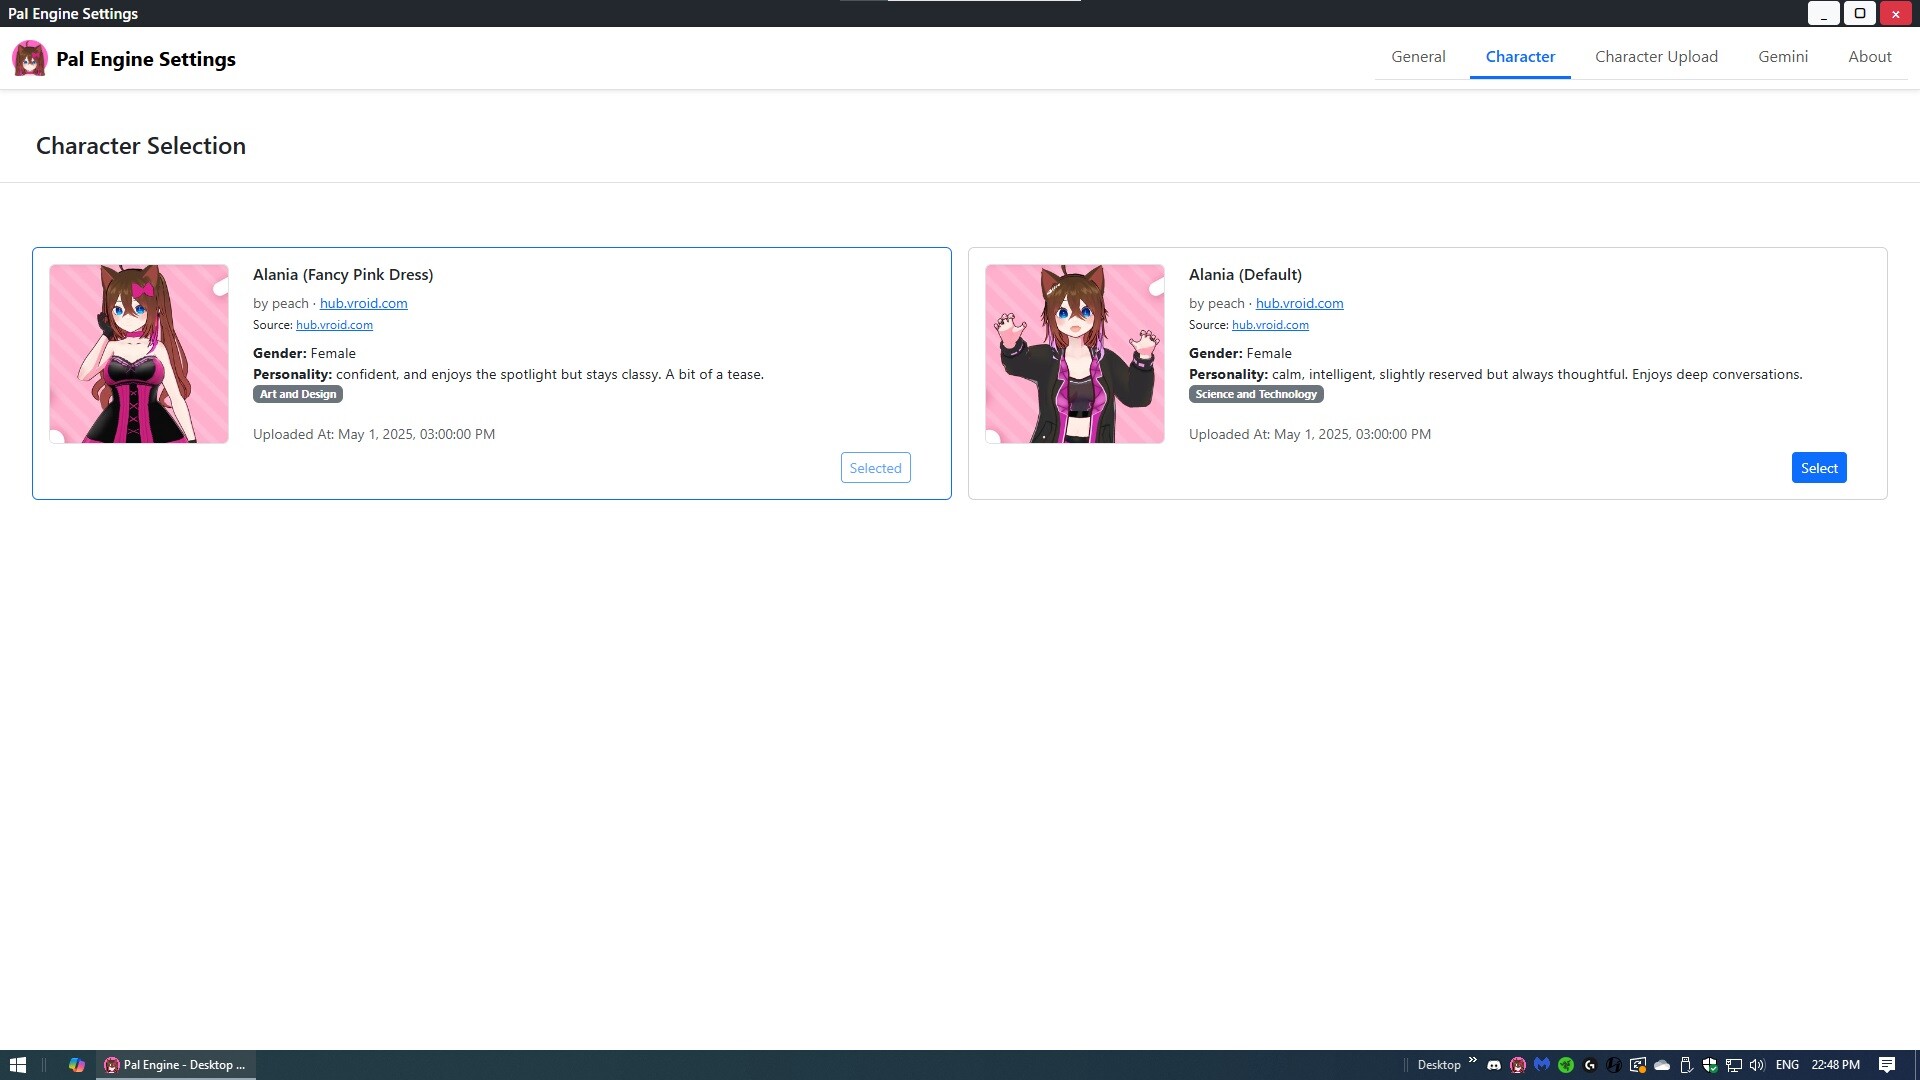
Task: Click OneDrive cloud tray icon
Action: click(x=1662, y=1065)
